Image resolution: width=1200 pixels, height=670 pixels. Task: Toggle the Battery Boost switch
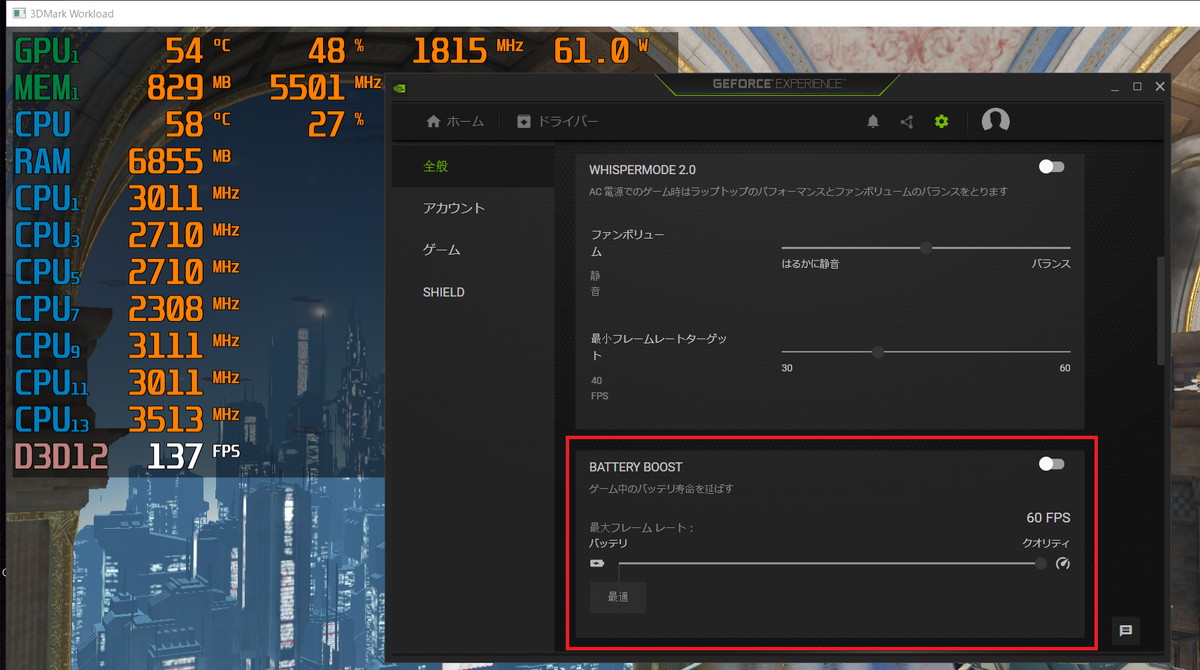[x=1051, y=464]
